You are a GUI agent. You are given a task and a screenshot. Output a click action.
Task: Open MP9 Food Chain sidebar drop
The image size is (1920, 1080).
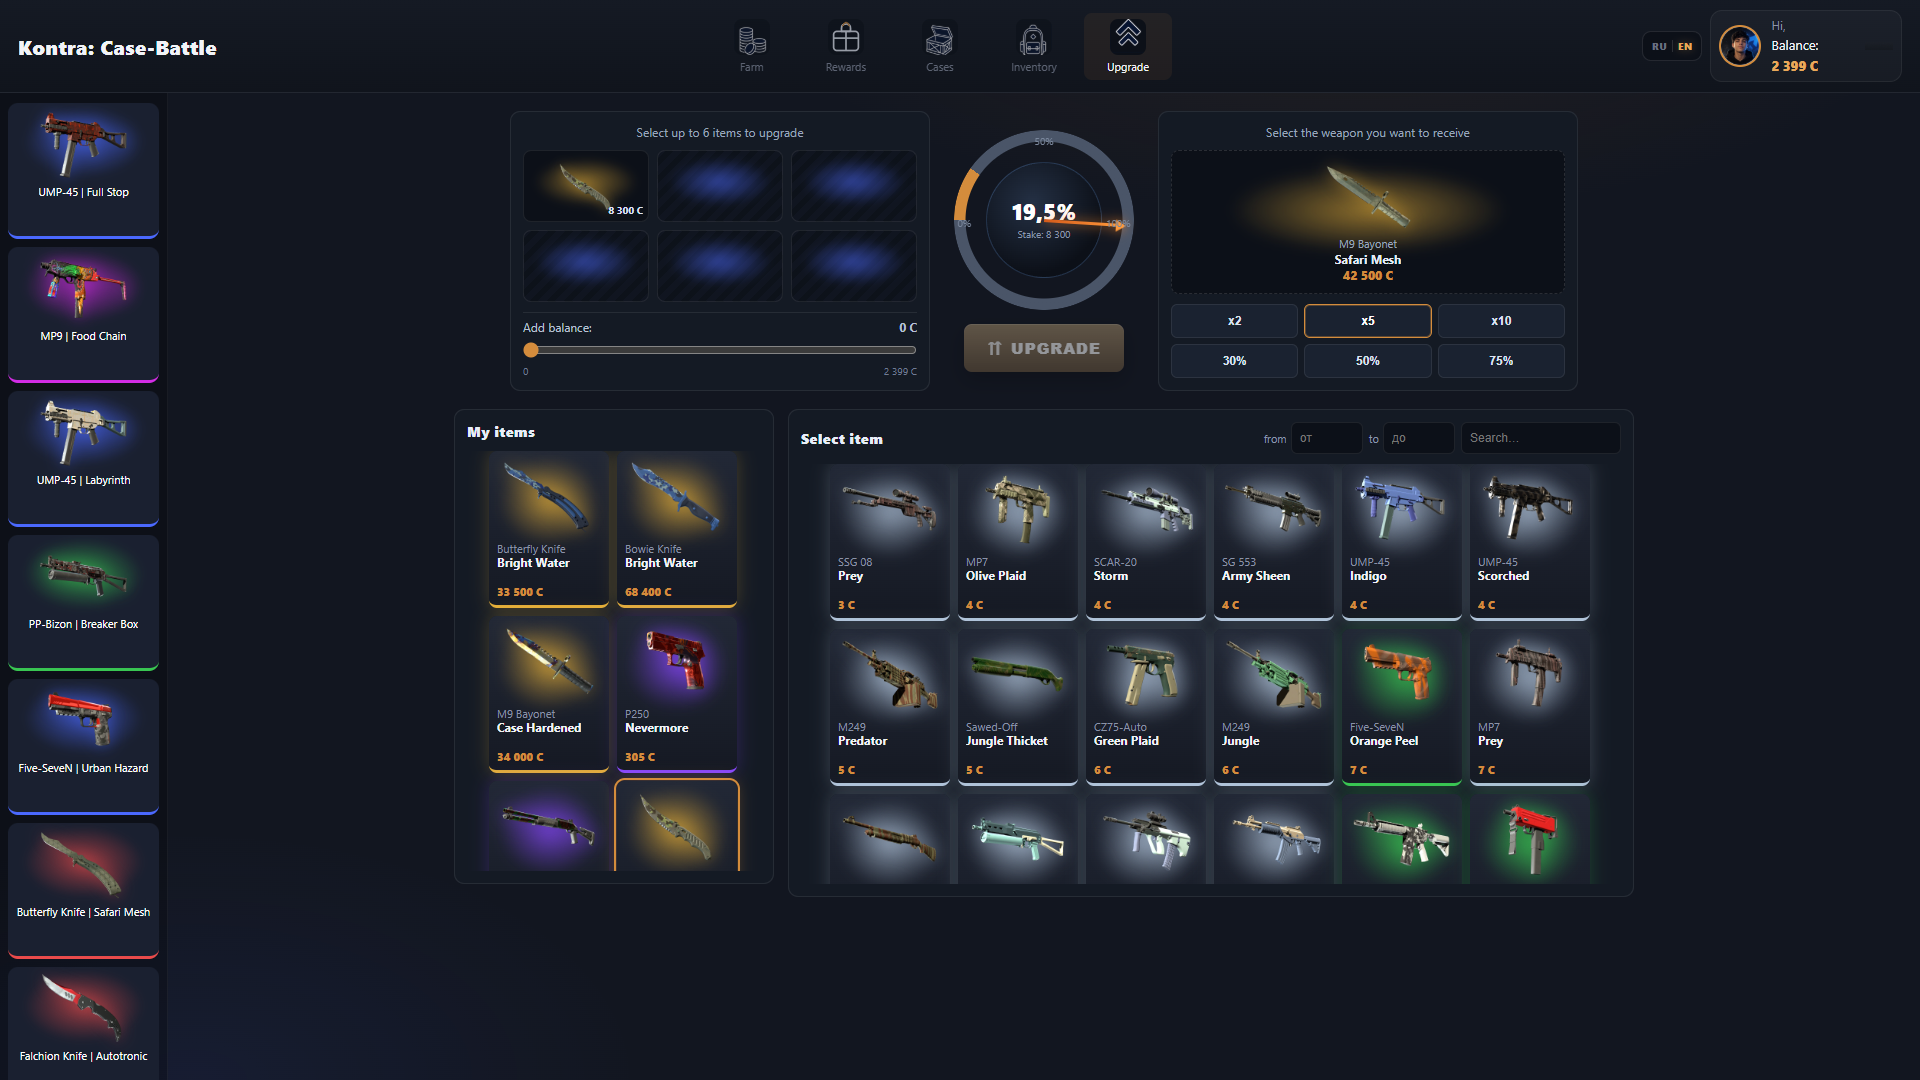click(84, 315)
